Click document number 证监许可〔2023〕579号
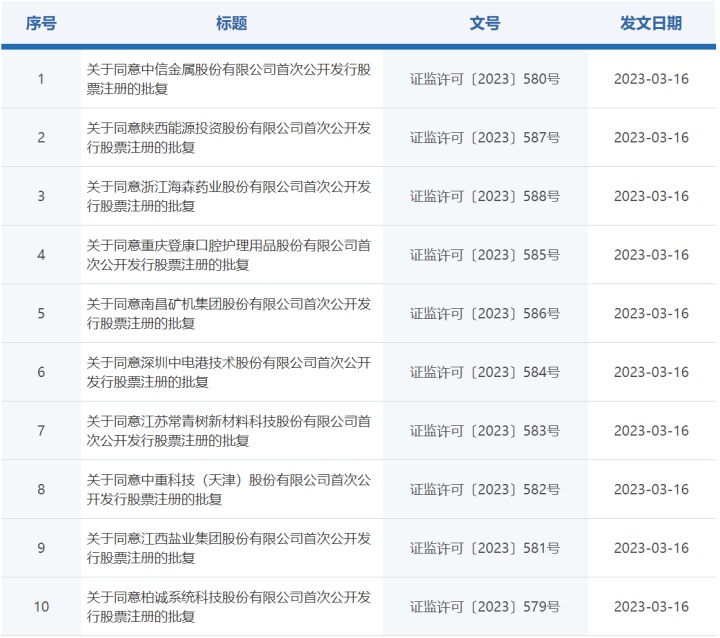The image size is (720, 638). (x=484, y=607)
